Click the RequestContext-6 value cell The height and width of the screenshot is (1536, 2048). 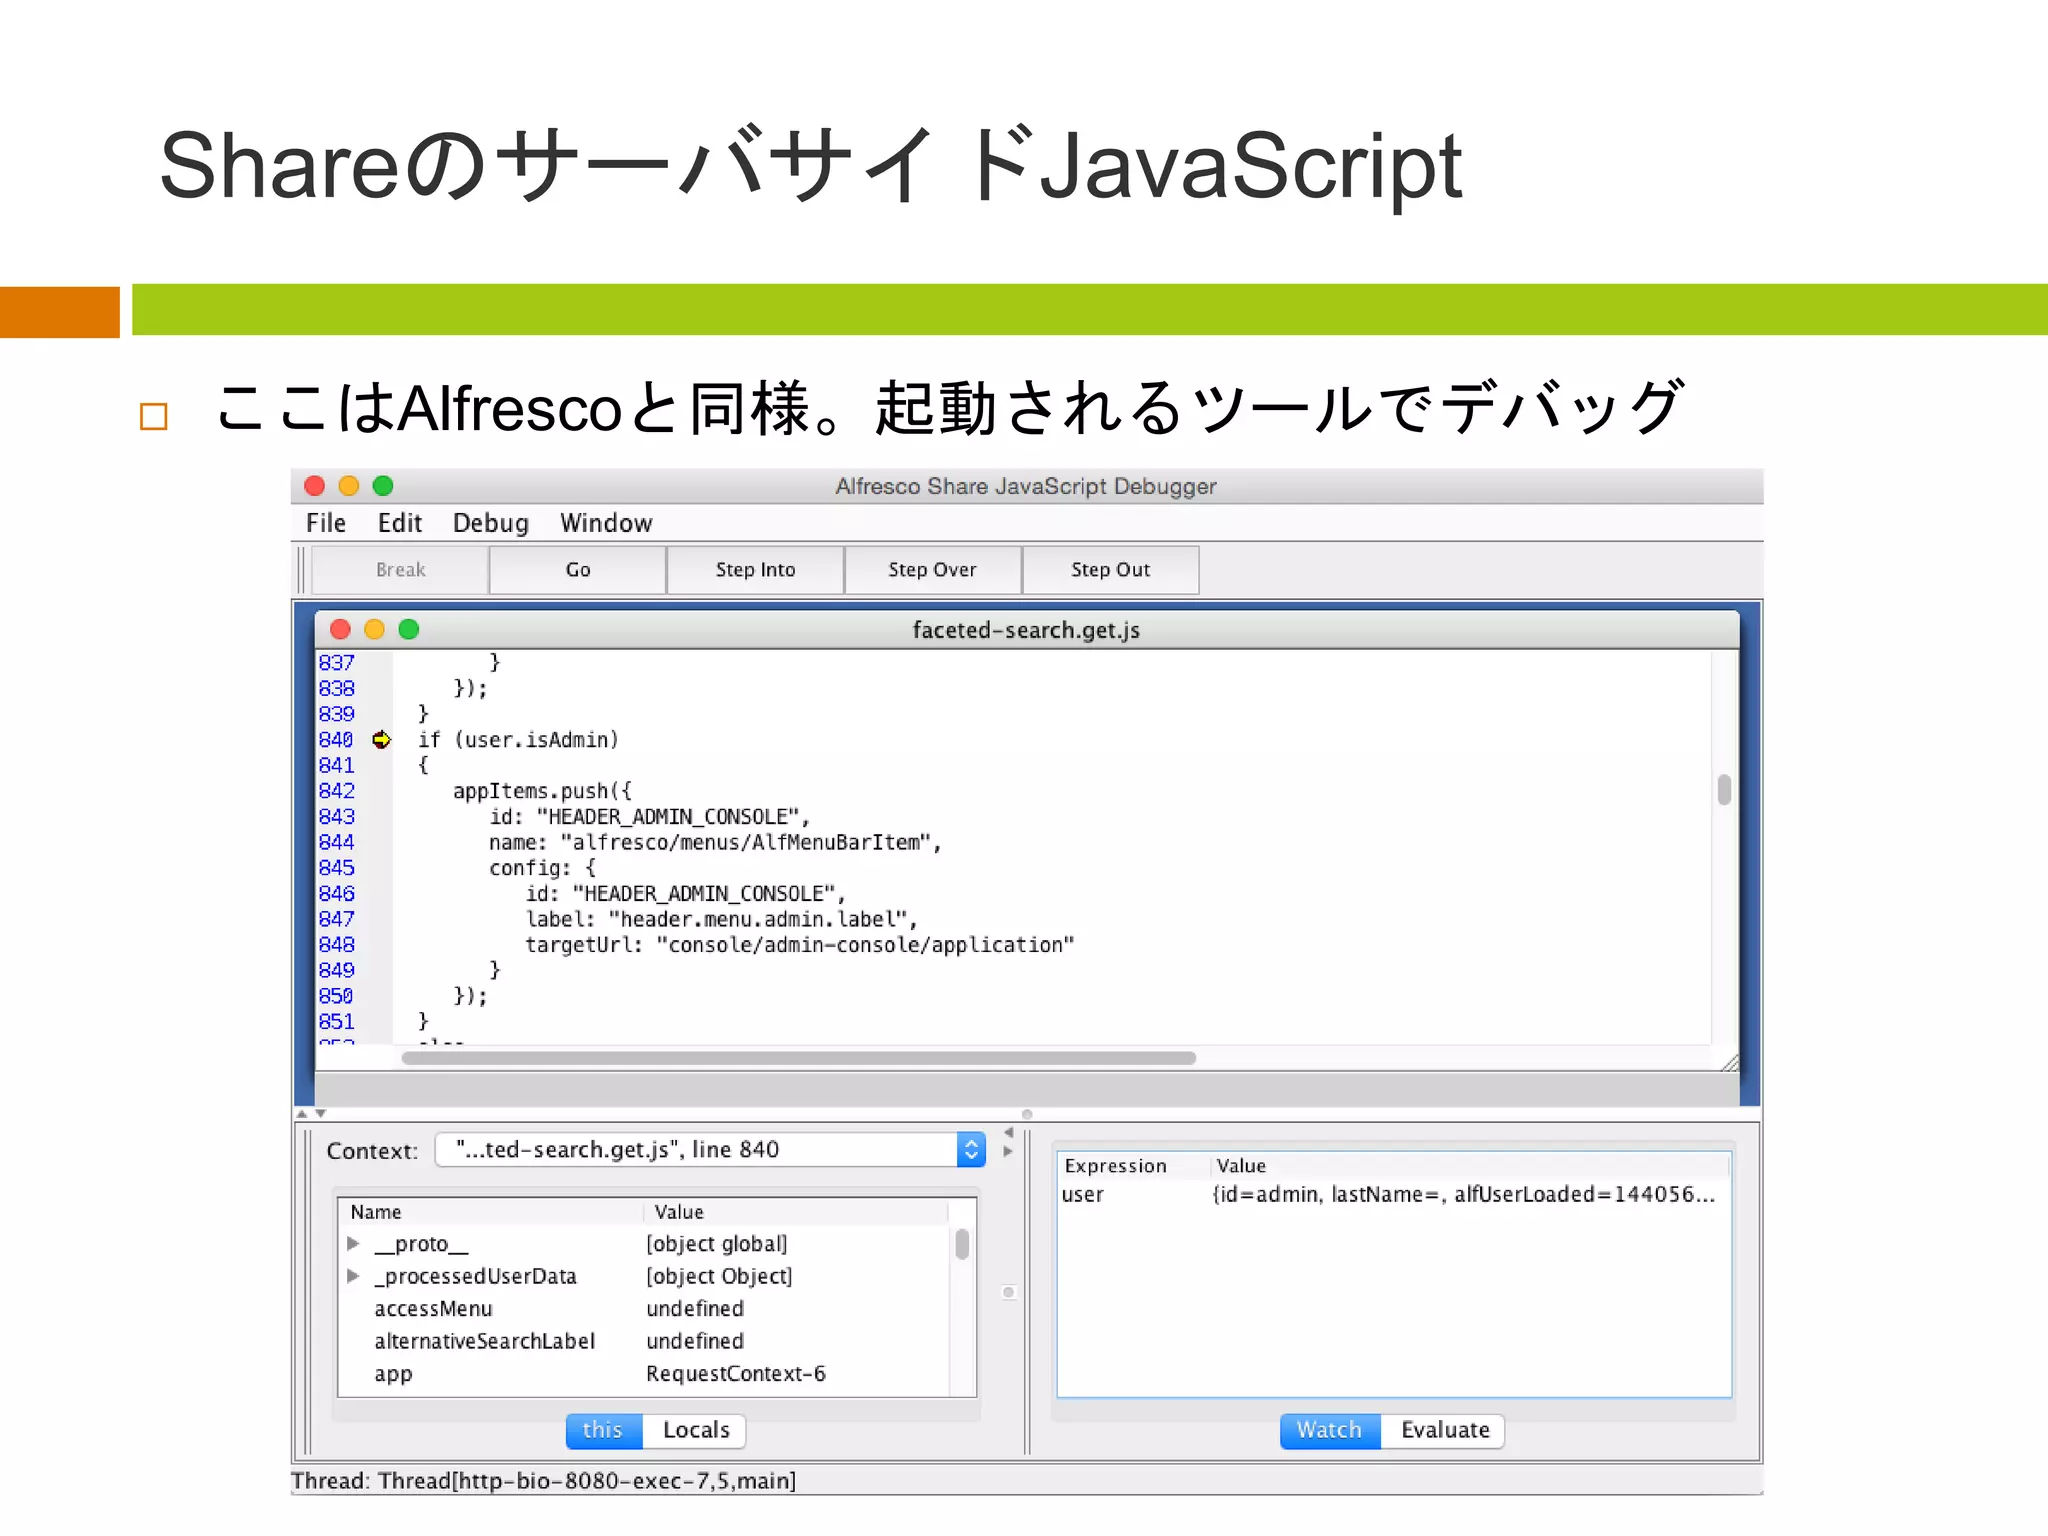click(x=736, y=1374)
